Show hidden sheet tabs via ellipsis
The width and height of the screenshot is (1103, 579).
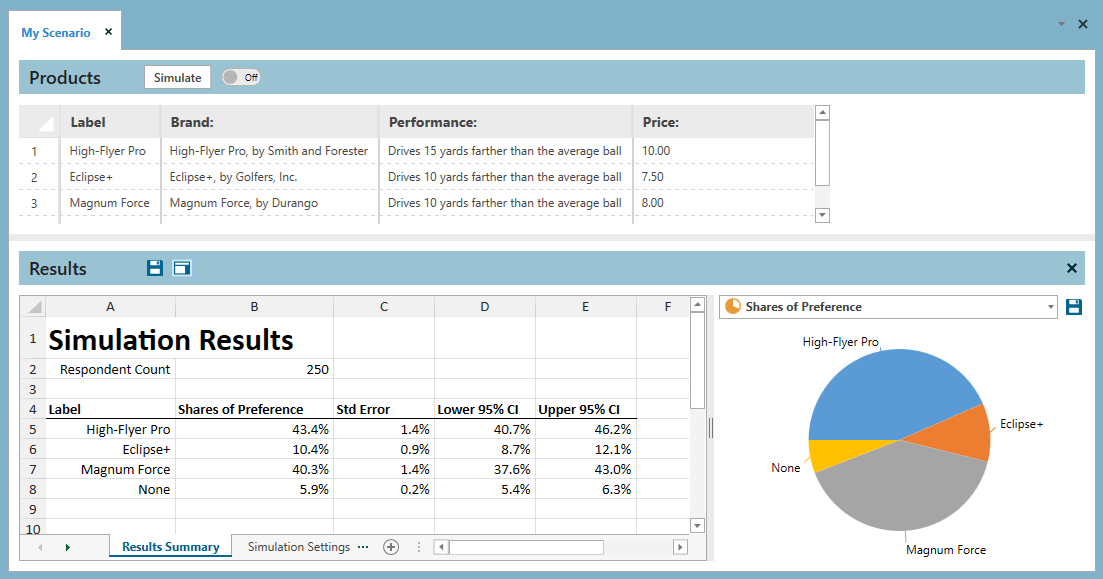pyautogui.click(x=362, y=547)
